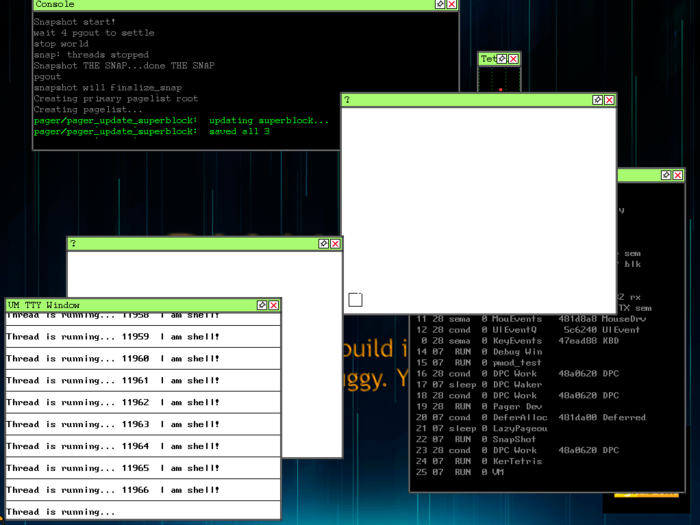Click the "11962 I am shell!" line

pyautogui.click(x=112, y=402)
